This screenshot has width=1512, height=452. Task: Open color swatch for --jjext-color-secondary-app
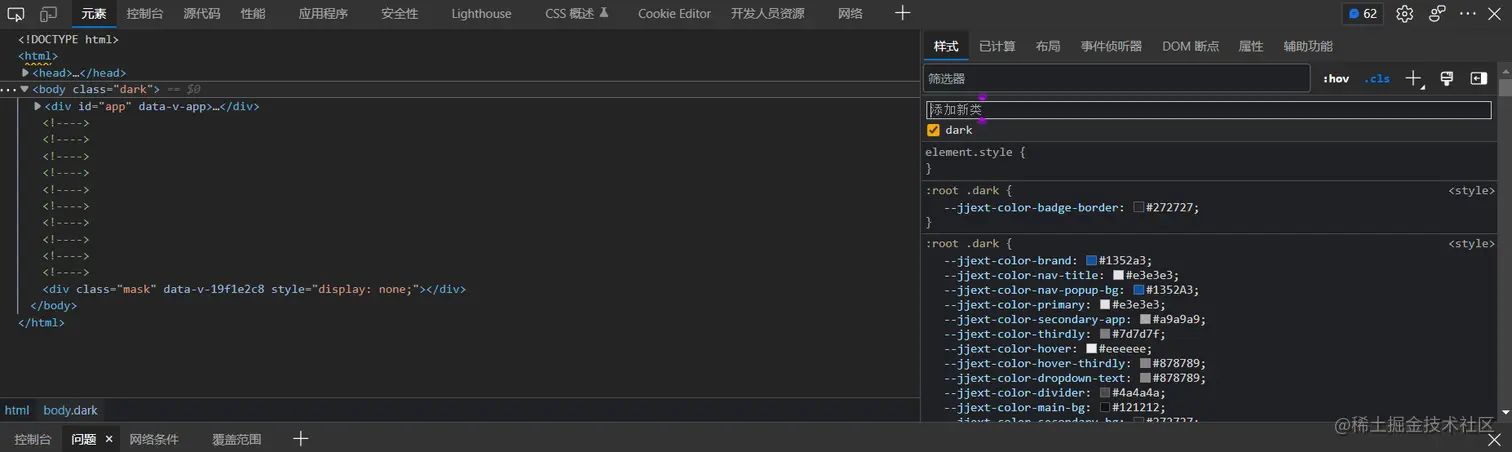pos(1146,319)
